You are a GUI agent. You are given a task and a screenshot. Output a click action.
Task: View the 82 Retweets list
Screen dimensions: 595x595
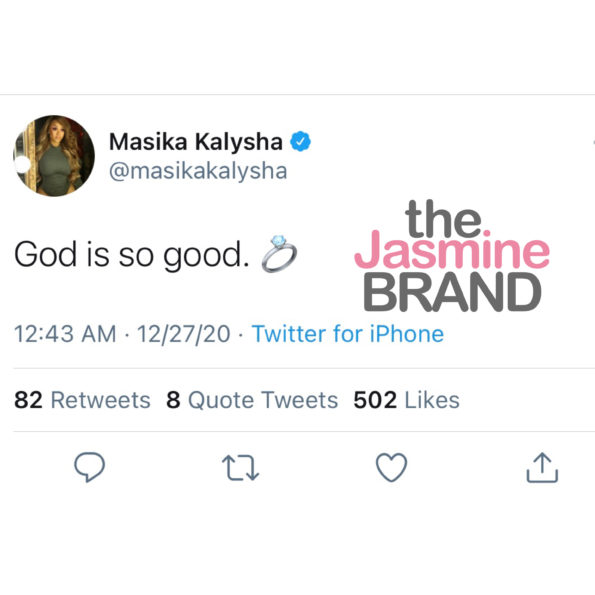(x=82, y=400)
